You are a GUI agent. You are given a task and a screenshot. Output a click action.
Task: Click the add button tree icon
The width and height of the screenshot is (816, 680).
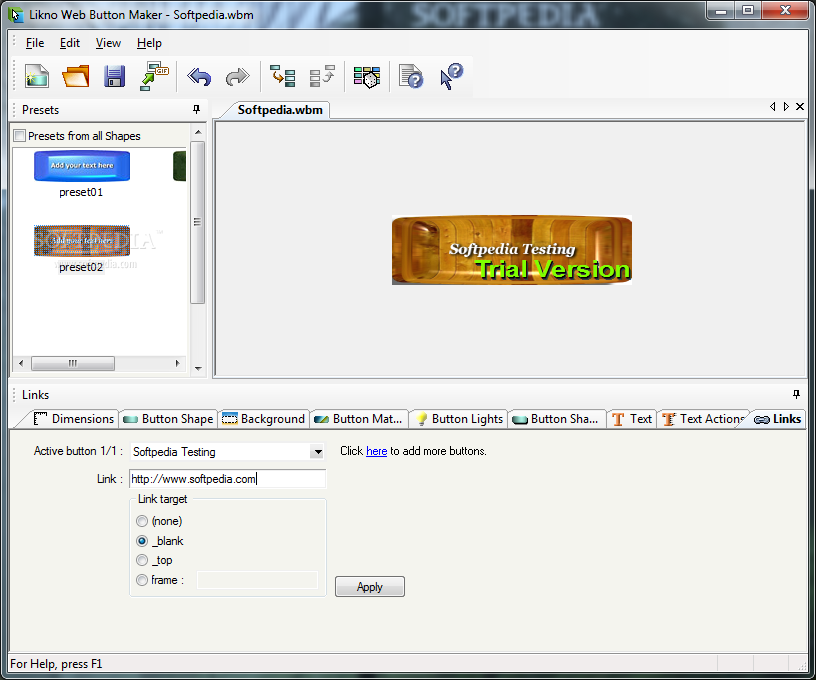[283, 76]
